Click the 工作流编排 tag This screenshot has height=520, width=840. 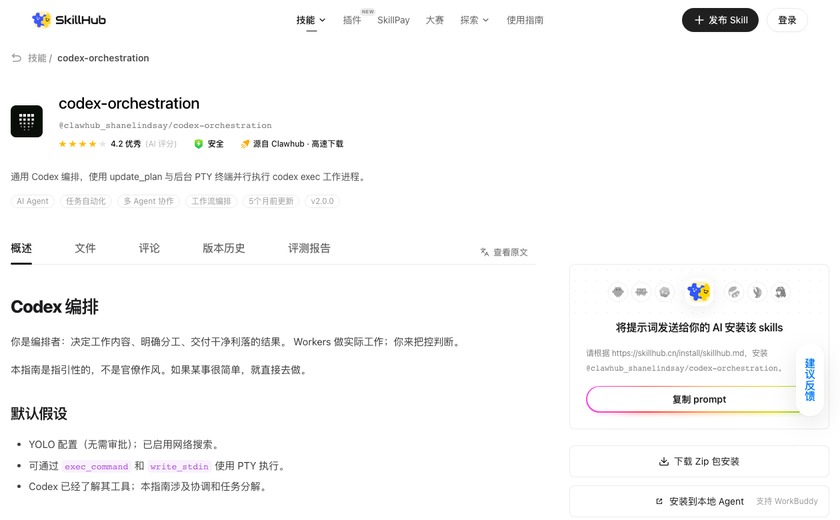211,201
